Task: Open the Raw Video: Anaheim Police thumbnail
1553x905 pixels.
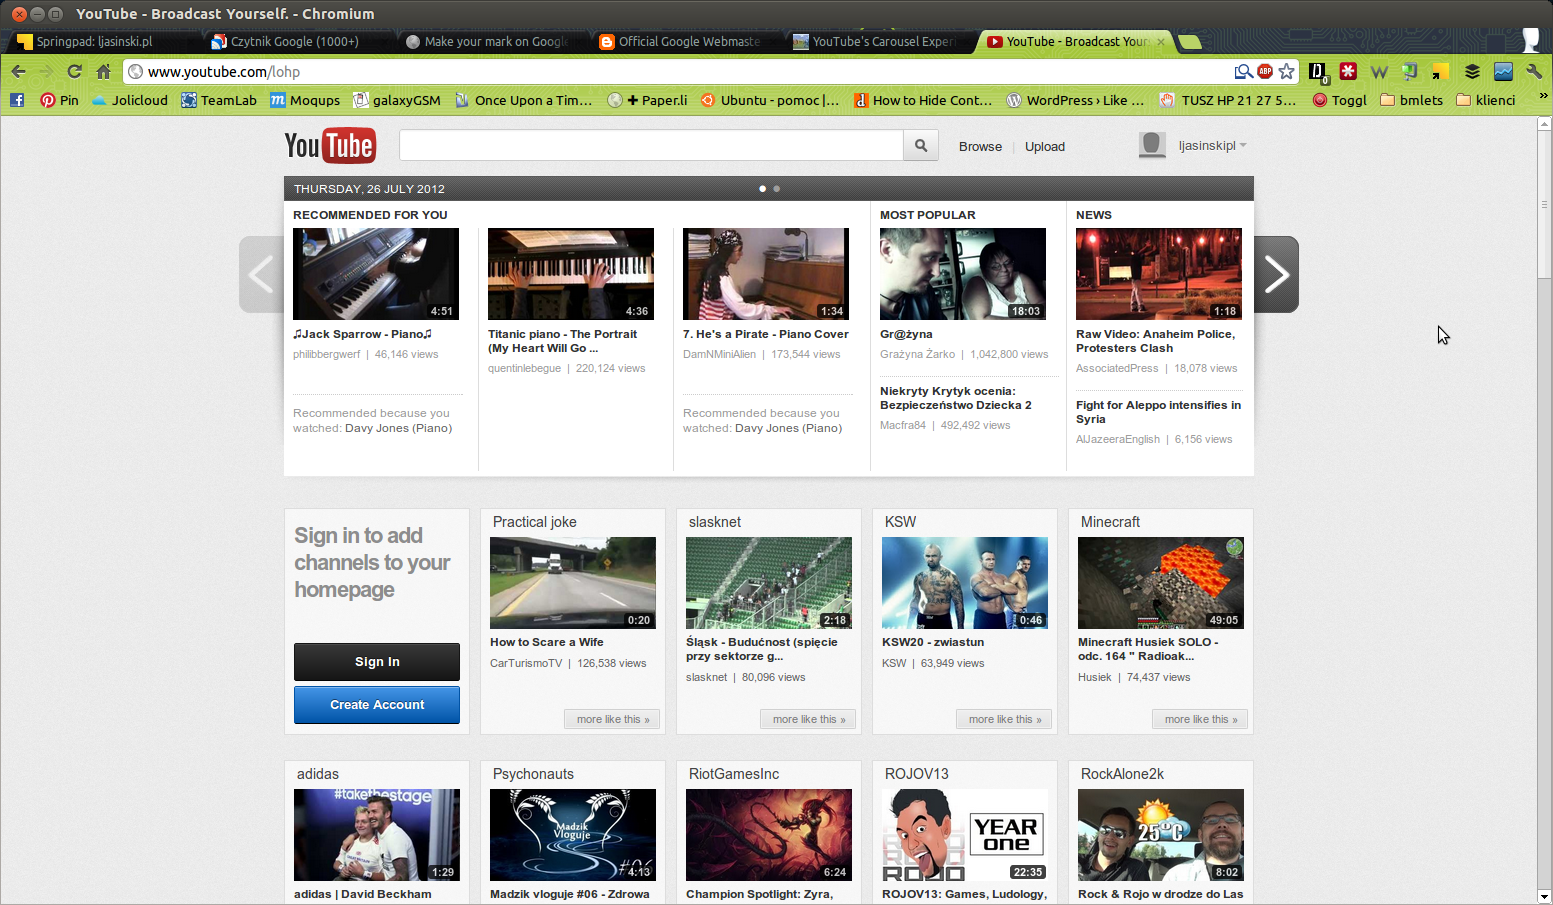Action: pos(1159,274)
